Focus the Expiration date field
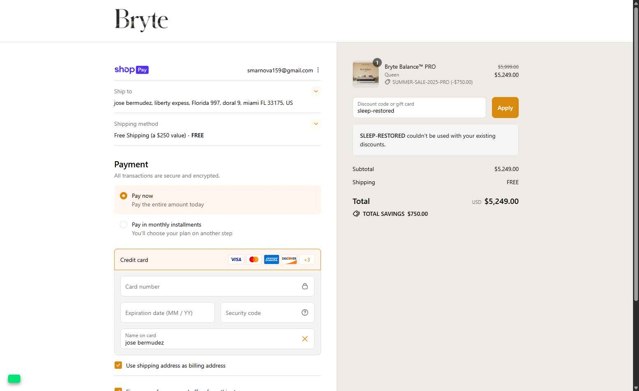The image size is (639, 391). tap(167, 313)
